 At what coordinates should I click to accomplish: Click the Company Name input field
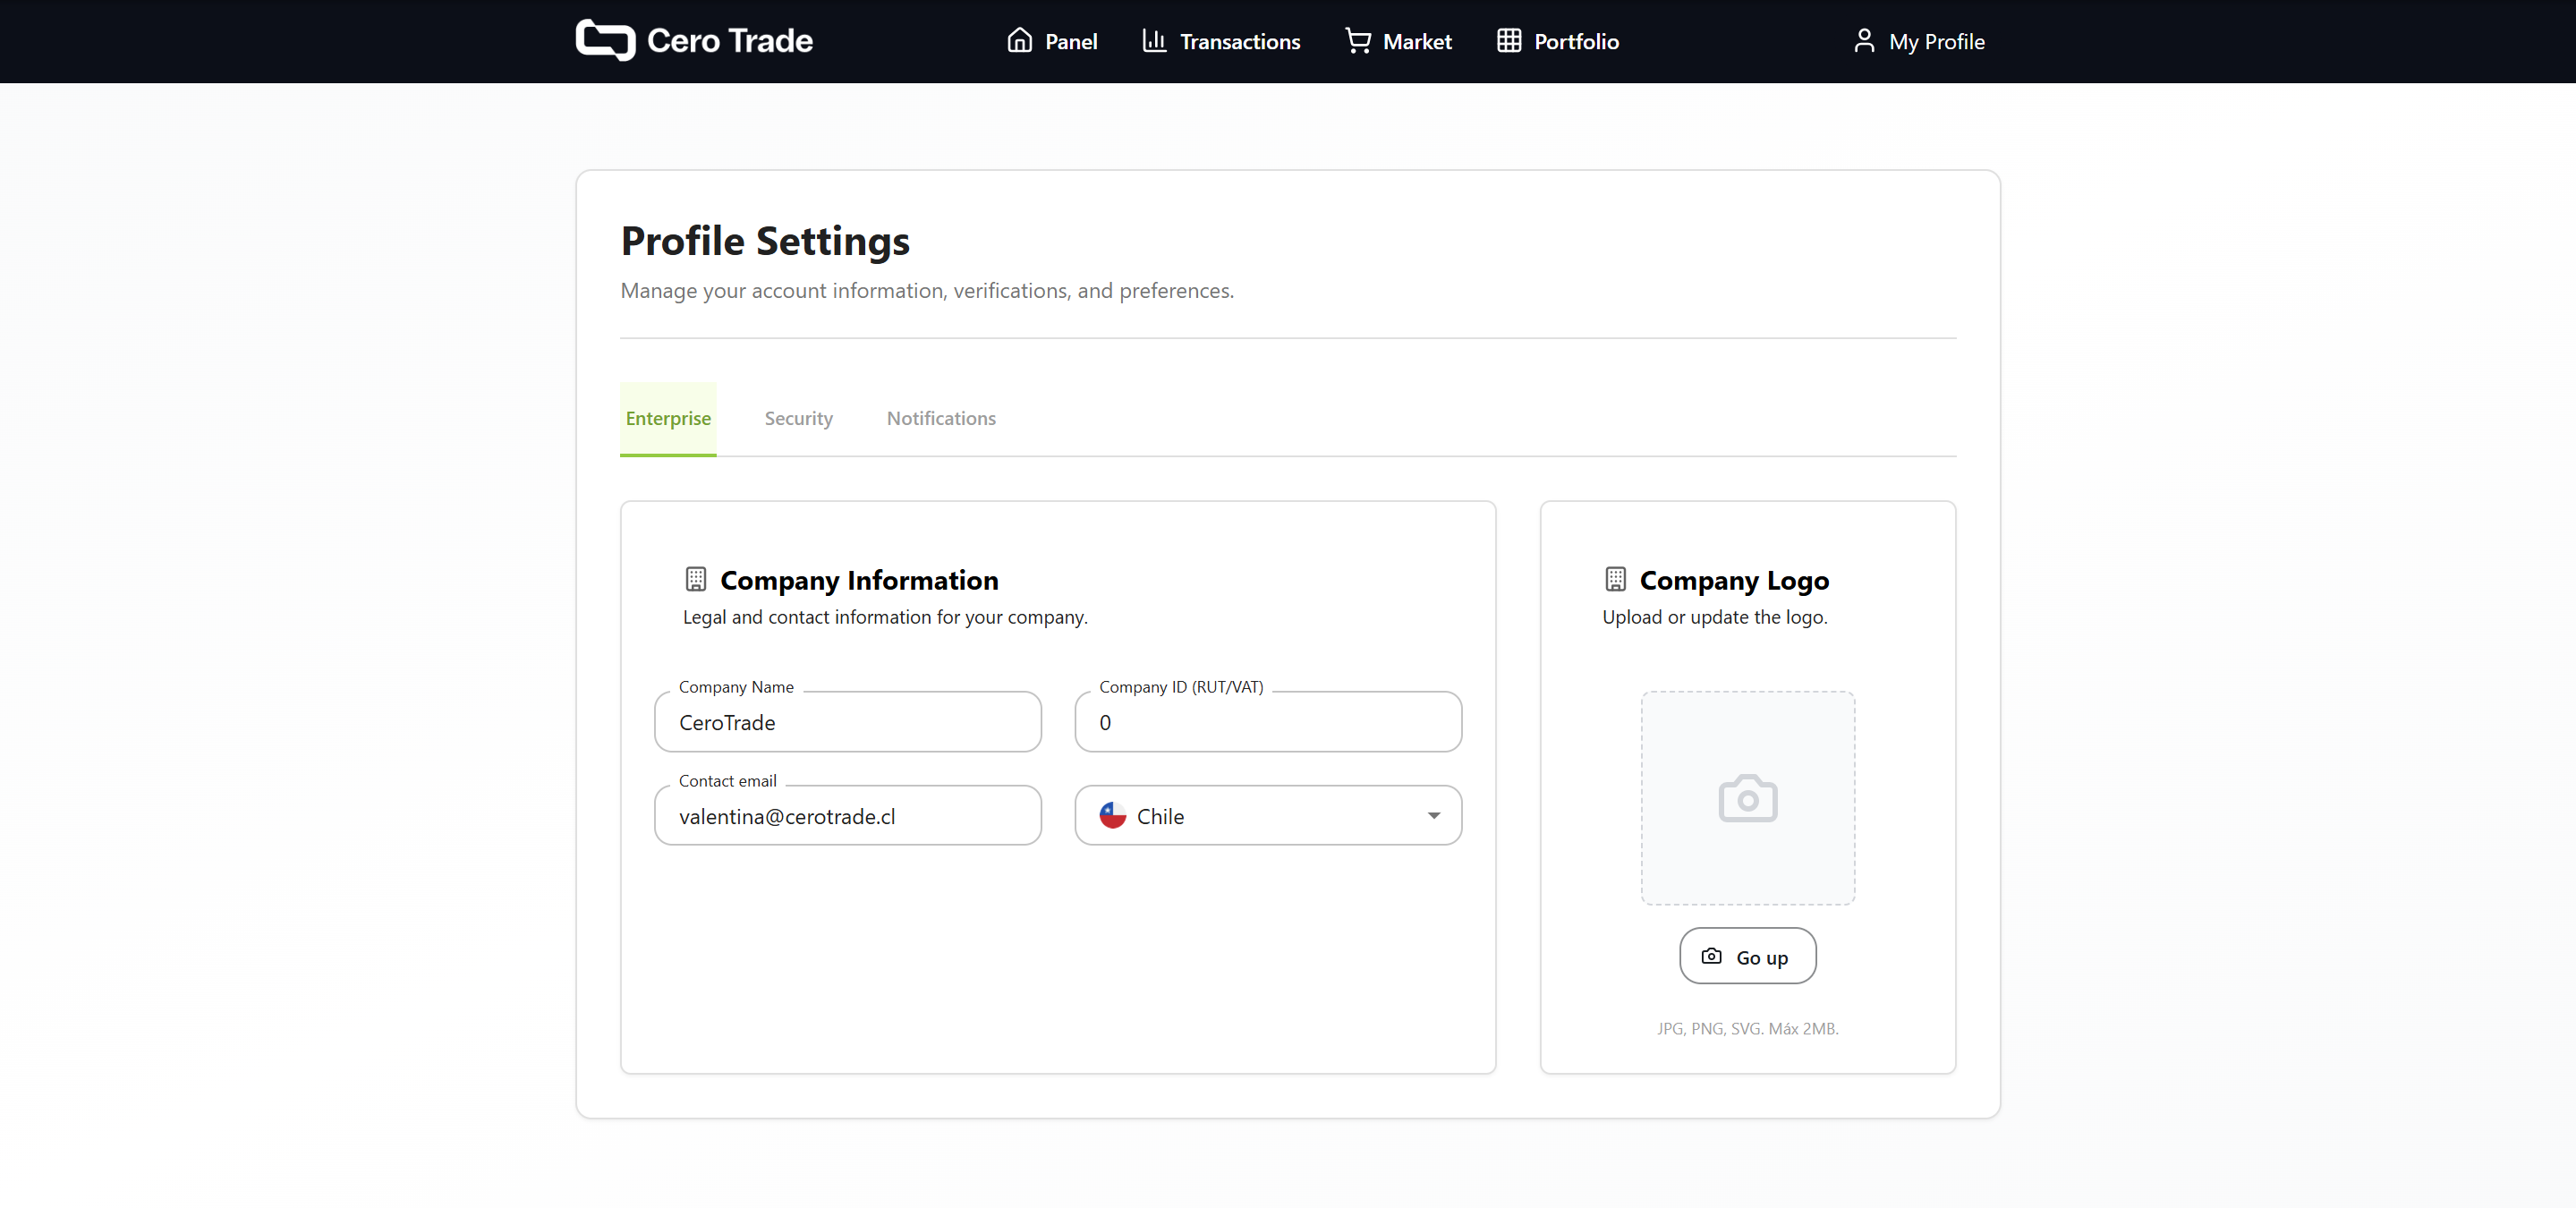(847, 722)
